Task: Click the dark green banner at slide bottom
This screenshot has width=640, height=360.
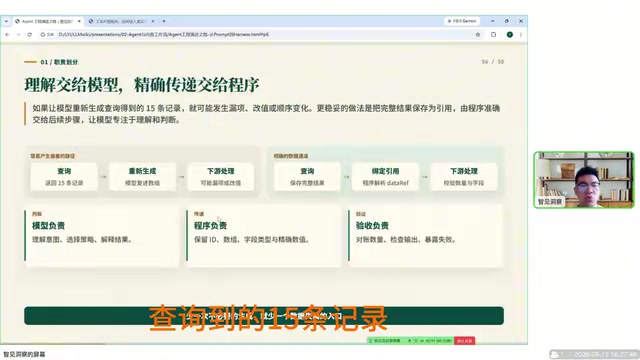Action: coord(264,316)
